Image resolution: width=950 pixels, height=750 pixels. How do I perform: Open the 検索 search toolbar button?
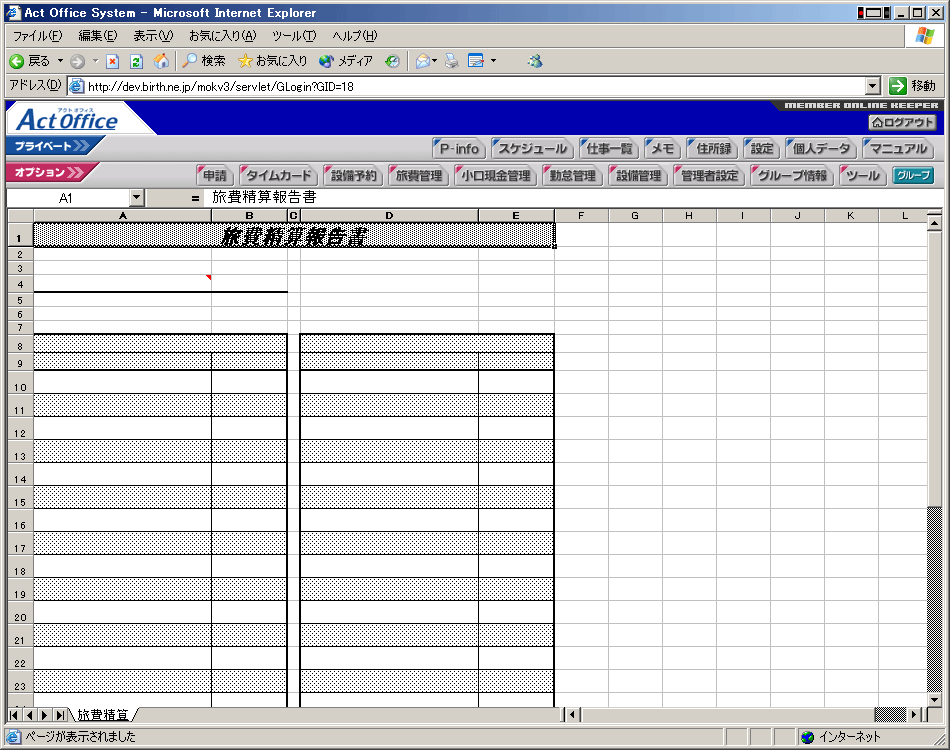pyautogui.click(x=204, y=61)
